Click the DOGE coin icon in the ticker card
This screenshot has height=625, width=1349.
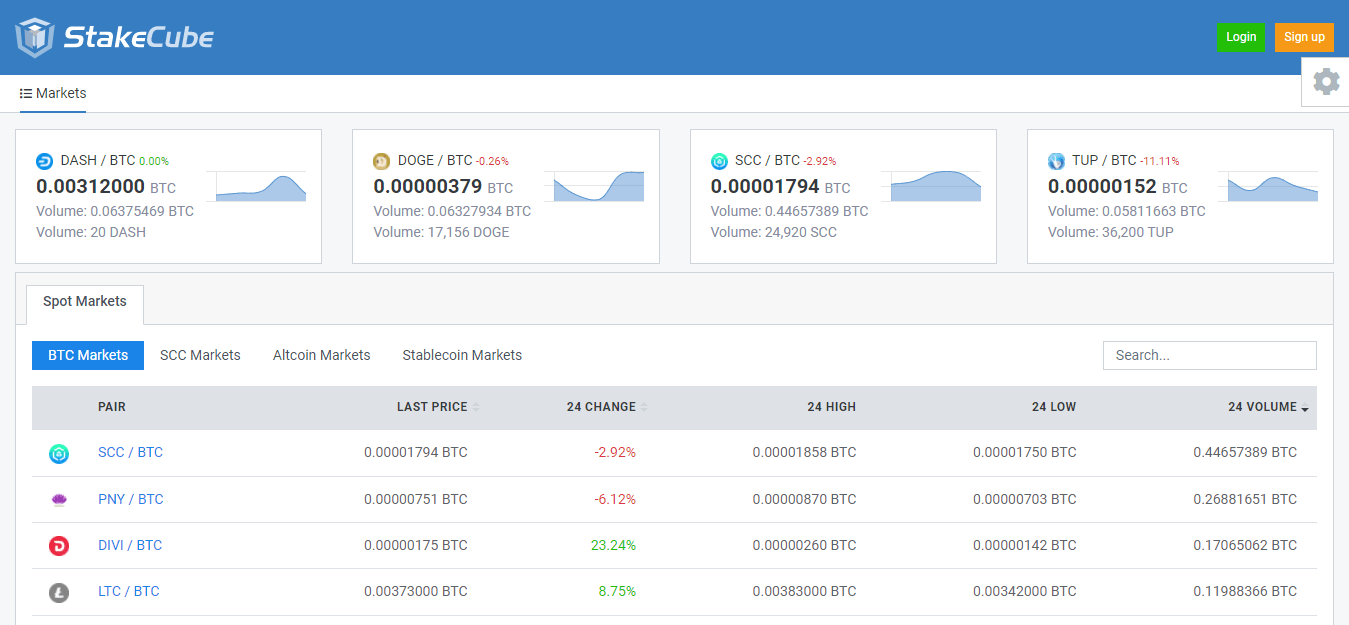tap(381, 161)
